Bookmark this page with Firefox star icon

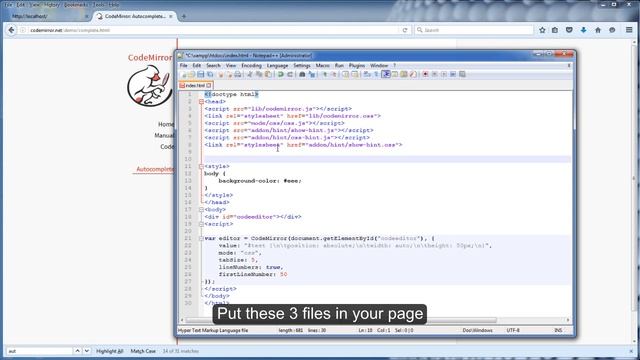coord(542,30)
